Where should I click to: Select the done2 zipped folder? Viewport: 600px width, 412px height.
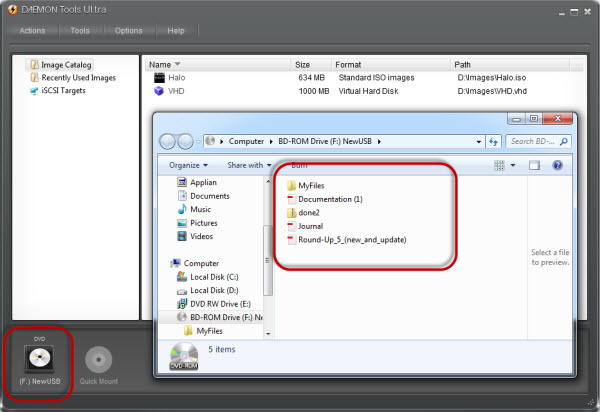tap(303, 213)
